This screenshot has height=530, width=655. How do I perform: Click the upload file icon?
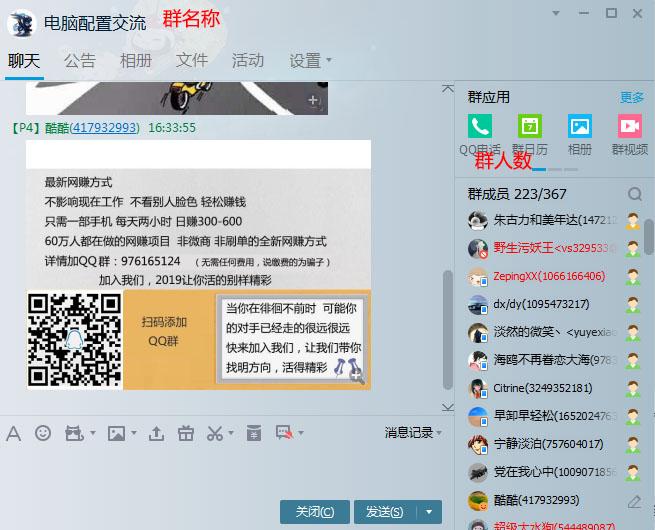(156, 434)
